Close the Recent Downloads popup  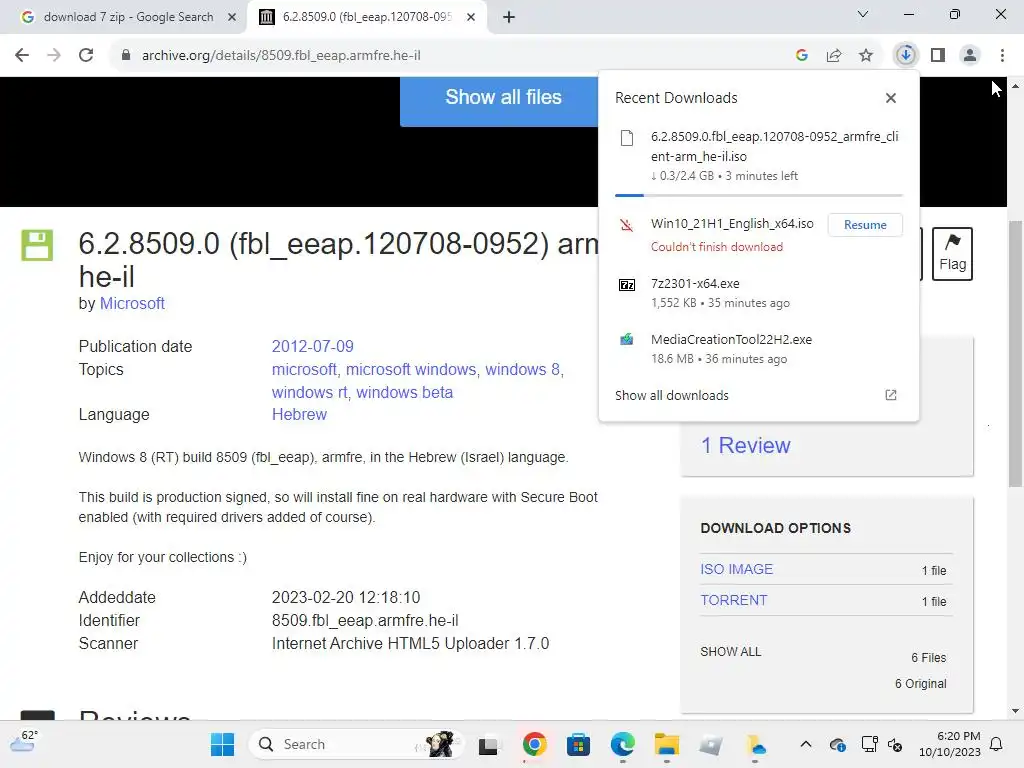[x=891, y=98]
